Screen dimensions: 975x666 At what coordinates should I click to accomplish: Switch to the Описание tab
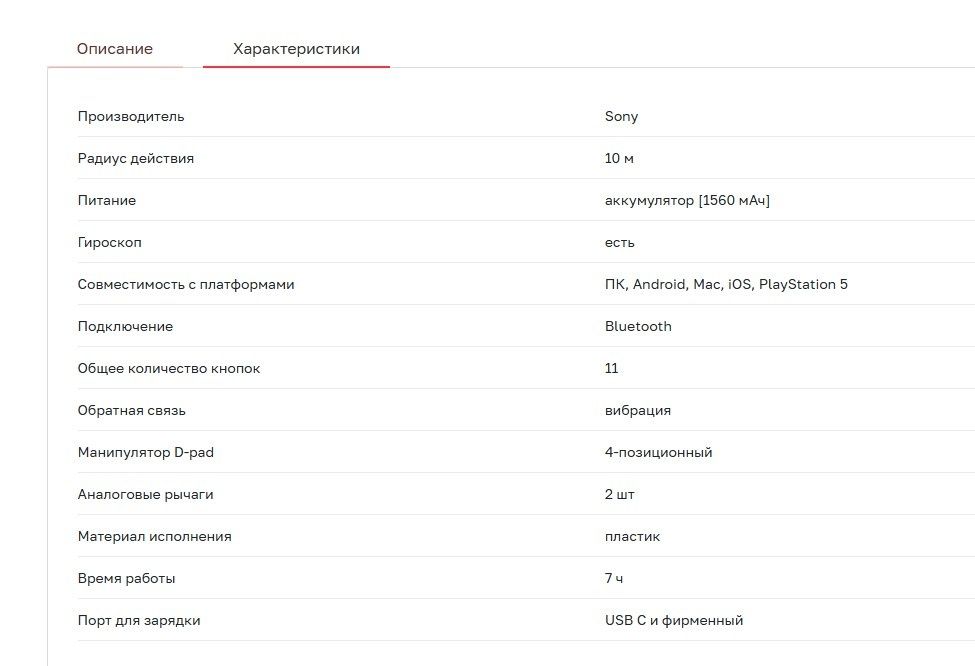[x=115, y=49]
